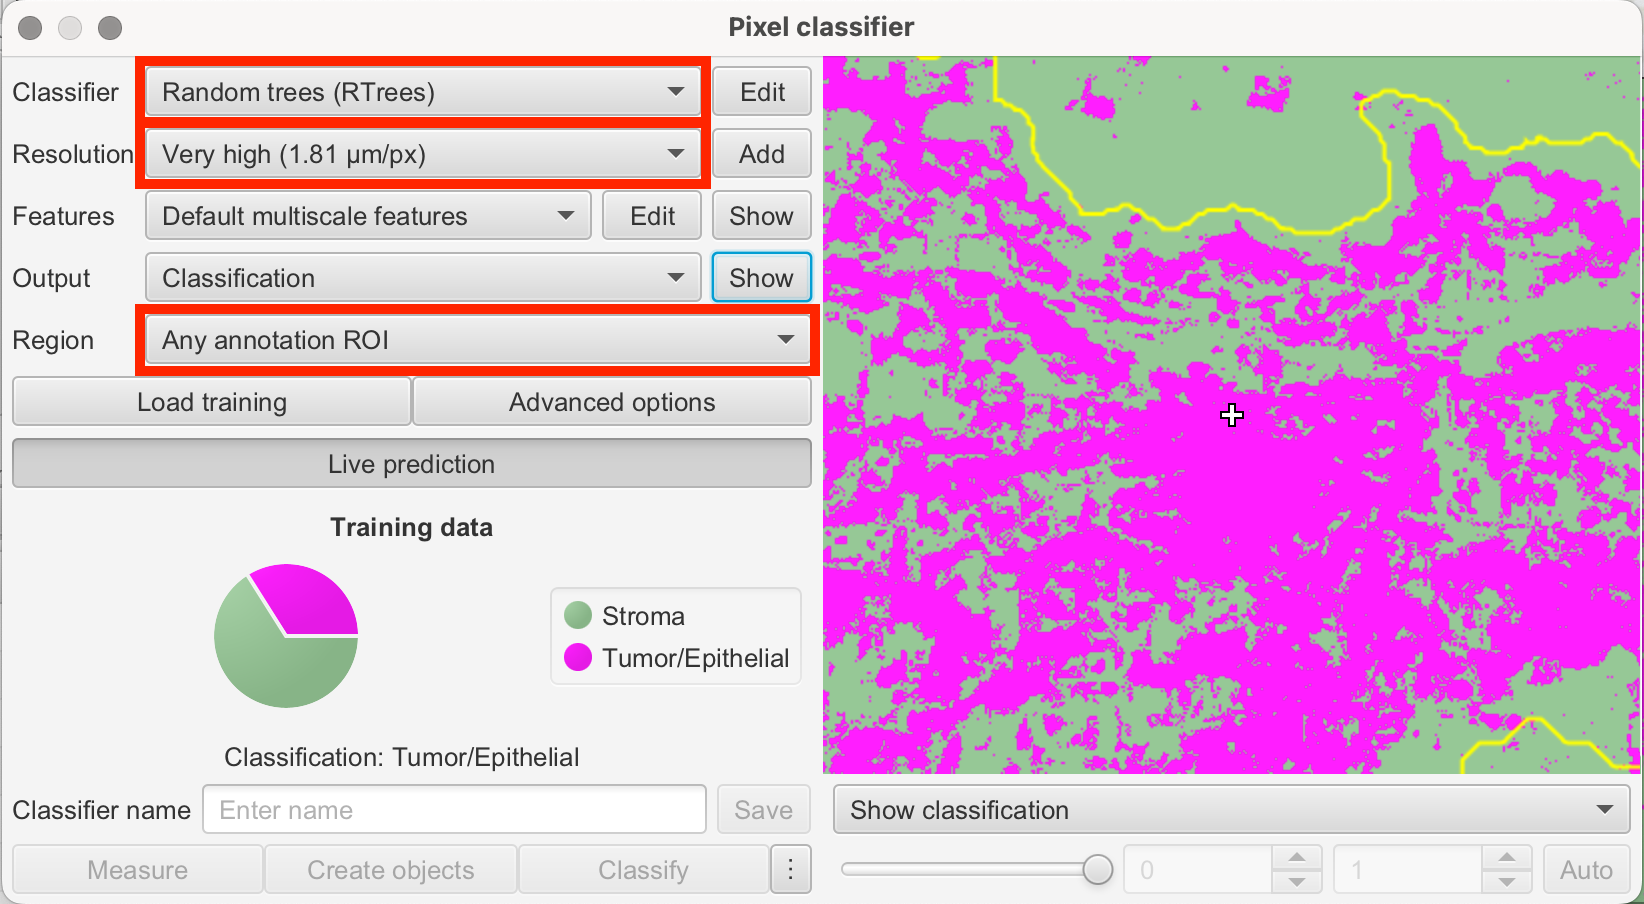Viewport: 1644px width, 904px height.
Task: Click Edit button next to Classifier
Action: (762, 92)
